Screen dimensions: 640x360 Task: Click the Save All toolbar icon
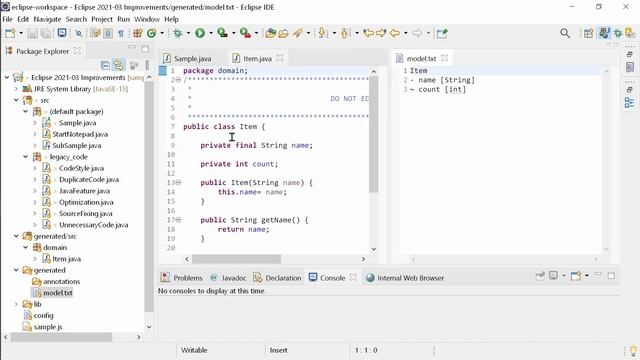(45, 33)
